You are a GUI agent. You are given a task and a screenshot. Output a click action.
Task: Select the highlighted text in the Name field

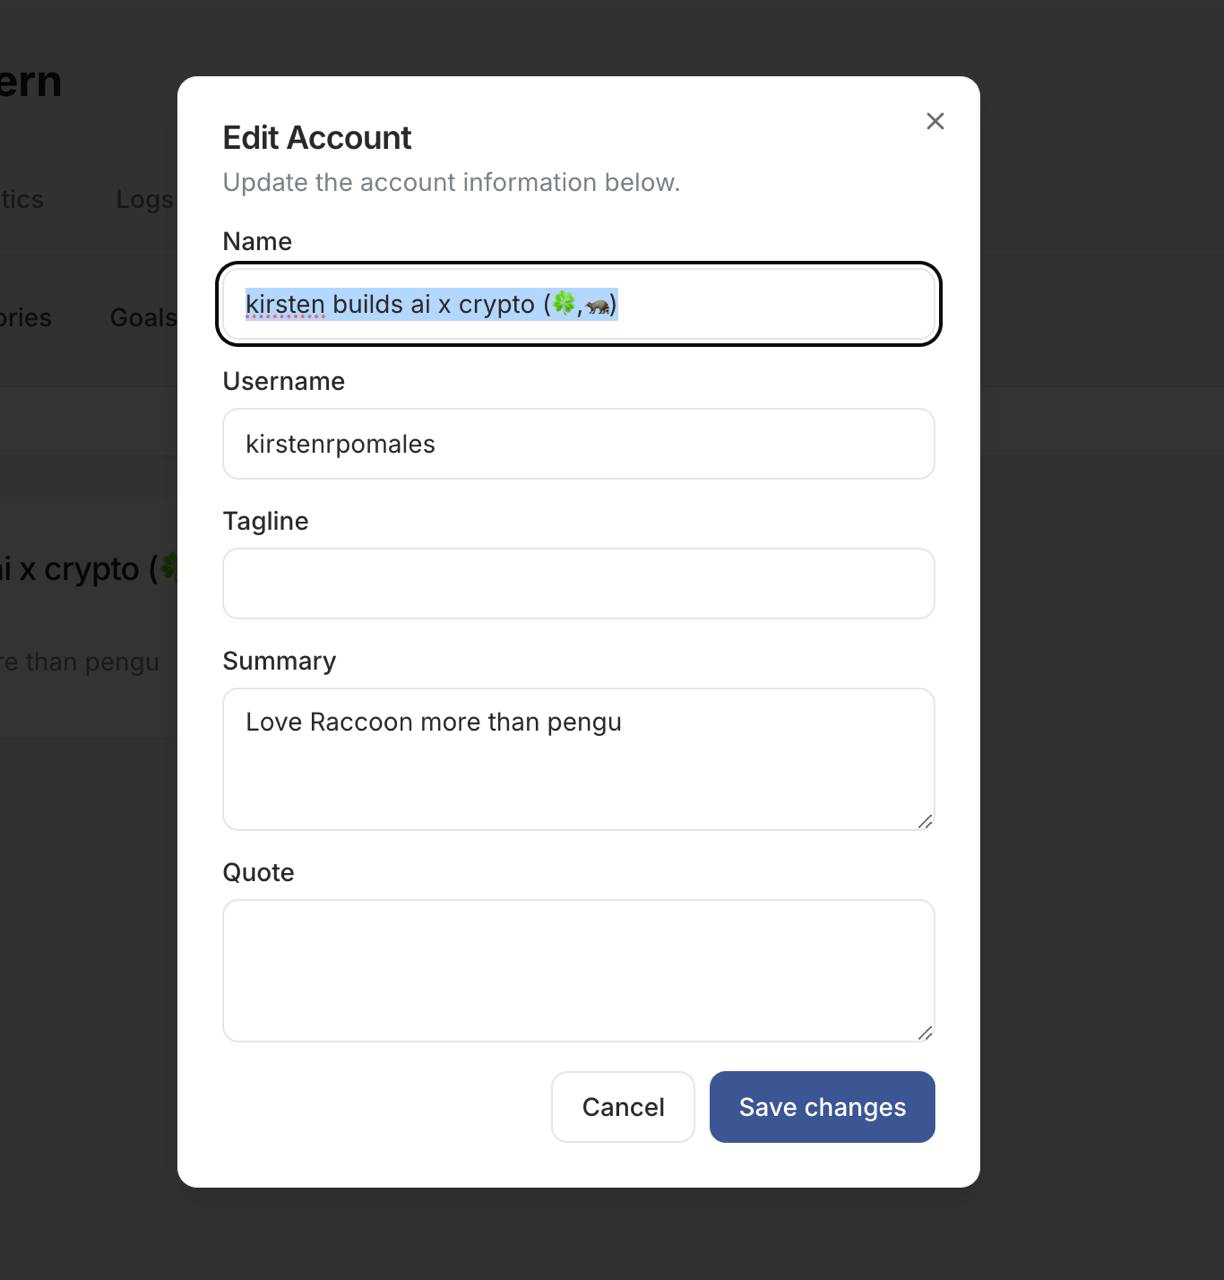click(430, 305)
